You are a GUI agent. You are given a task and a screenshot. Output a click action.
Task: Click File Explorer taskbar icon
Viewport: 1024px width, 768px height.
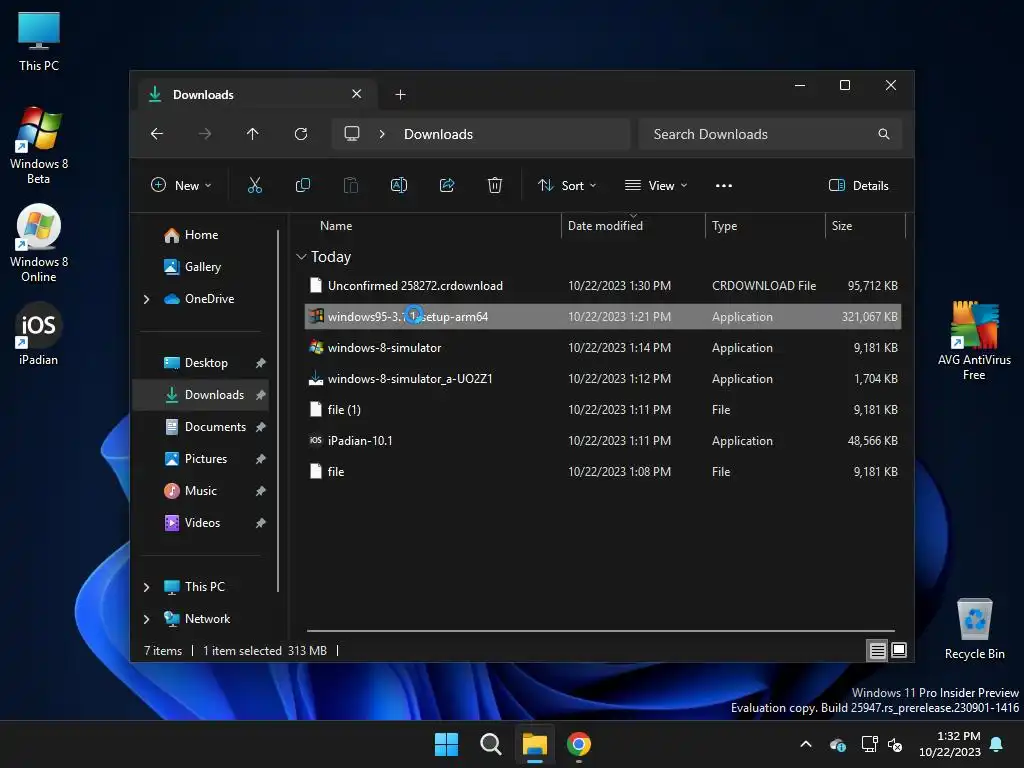pos(534,744)
